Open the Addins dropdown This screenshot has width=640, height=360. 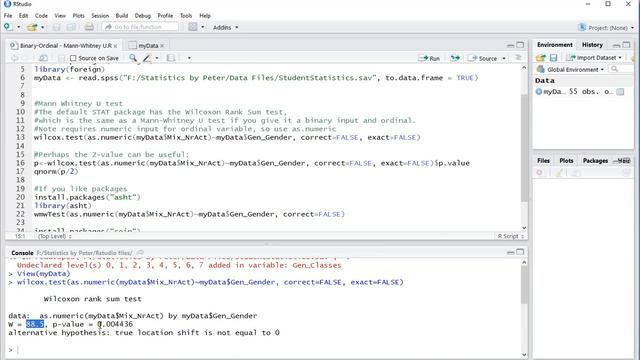point(225,27)
